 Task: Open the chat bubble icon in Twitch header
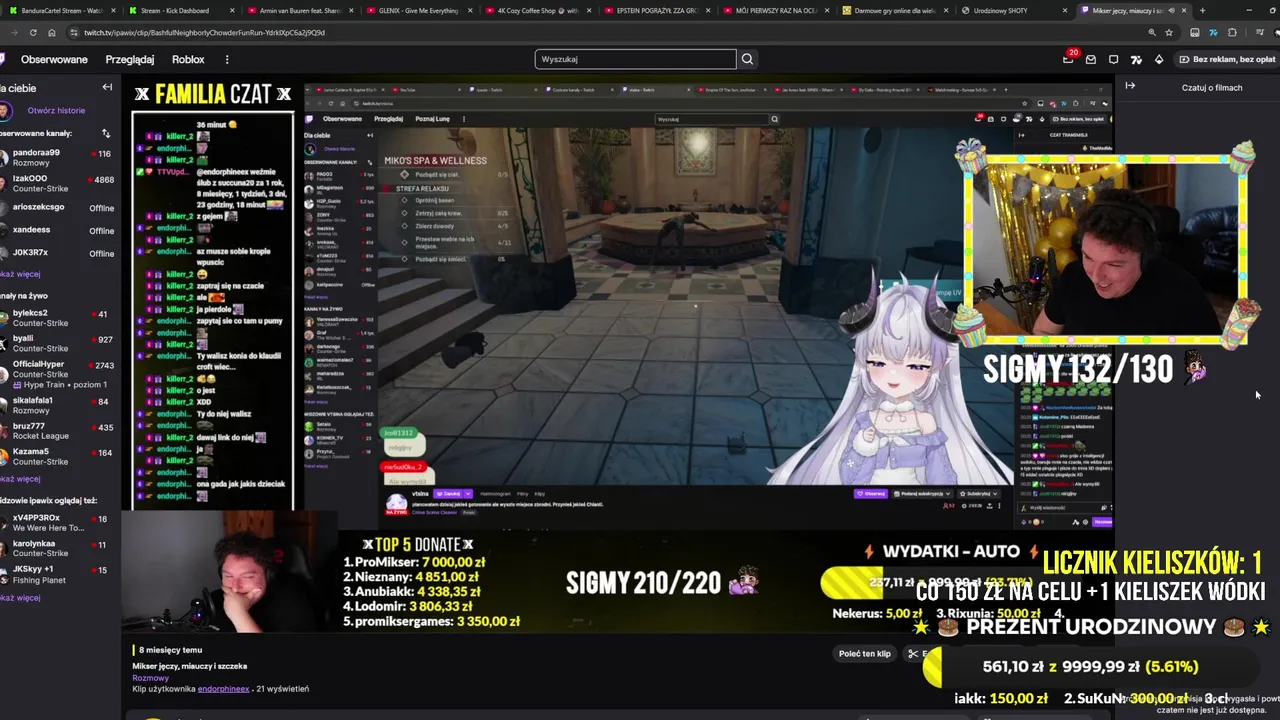tap(1113, 59)
